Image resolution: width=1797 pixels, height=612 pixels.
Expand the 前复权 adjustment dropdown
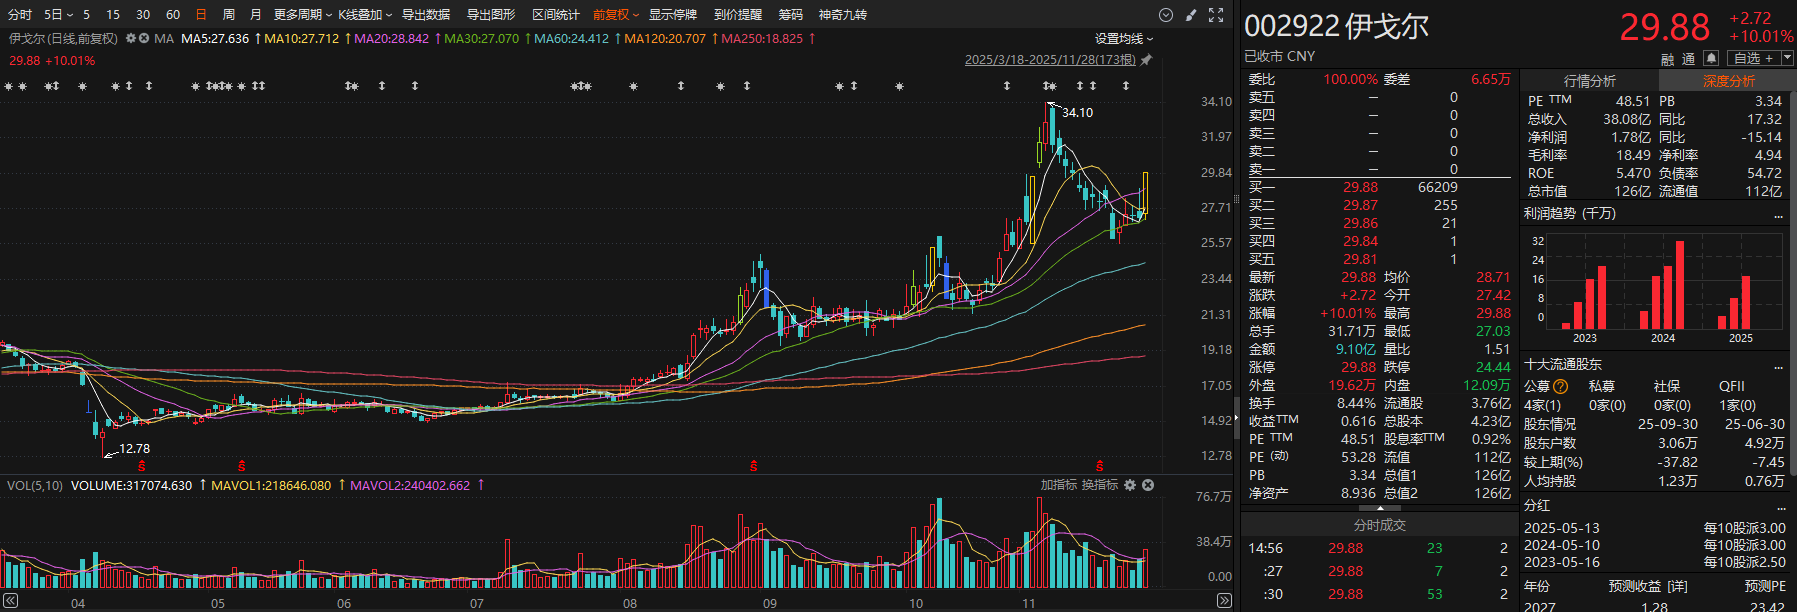click(615, 15)
